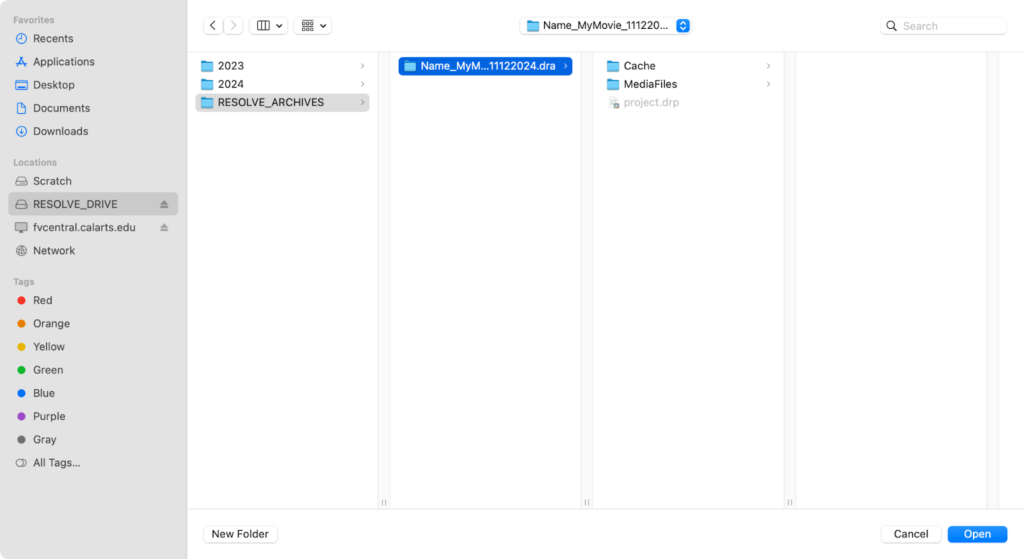Image resolution: width=1024 pixels, height=559 pixels.
Task: Expand the 2023 folder
Action: click(x=230, y=66)
